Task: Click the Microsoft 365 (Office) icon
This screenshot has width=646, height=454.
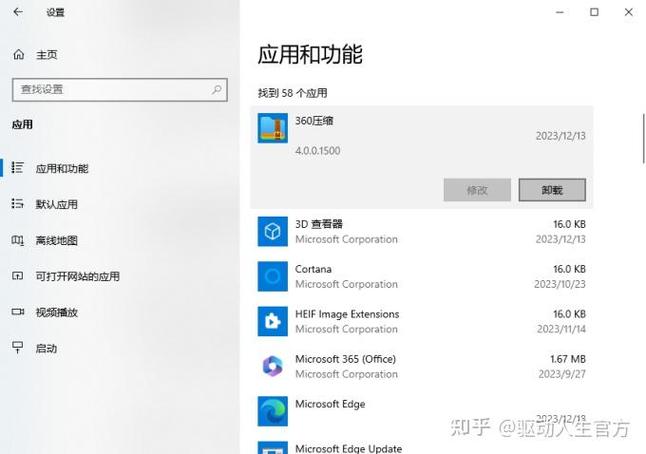Action: [x=273, y=366]
